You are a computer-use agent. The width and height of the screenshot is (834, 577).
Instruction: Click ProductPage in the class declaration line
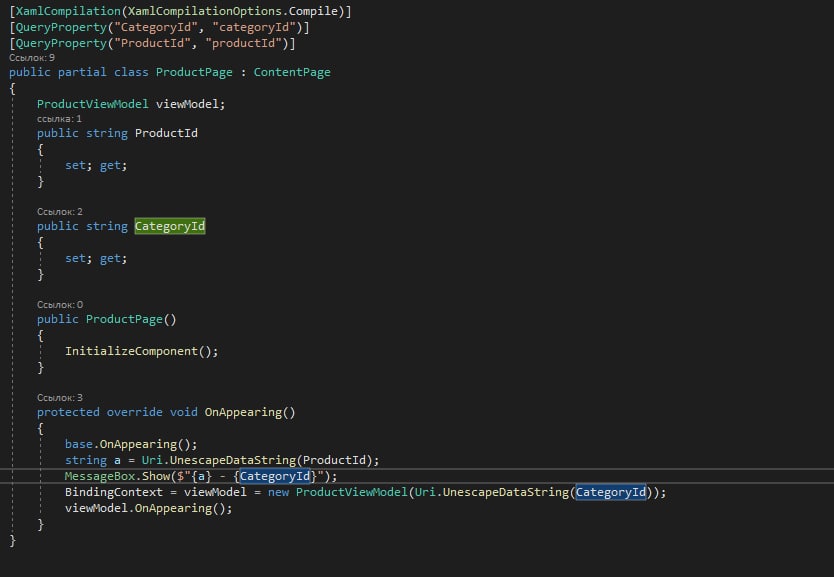point(194,72)
